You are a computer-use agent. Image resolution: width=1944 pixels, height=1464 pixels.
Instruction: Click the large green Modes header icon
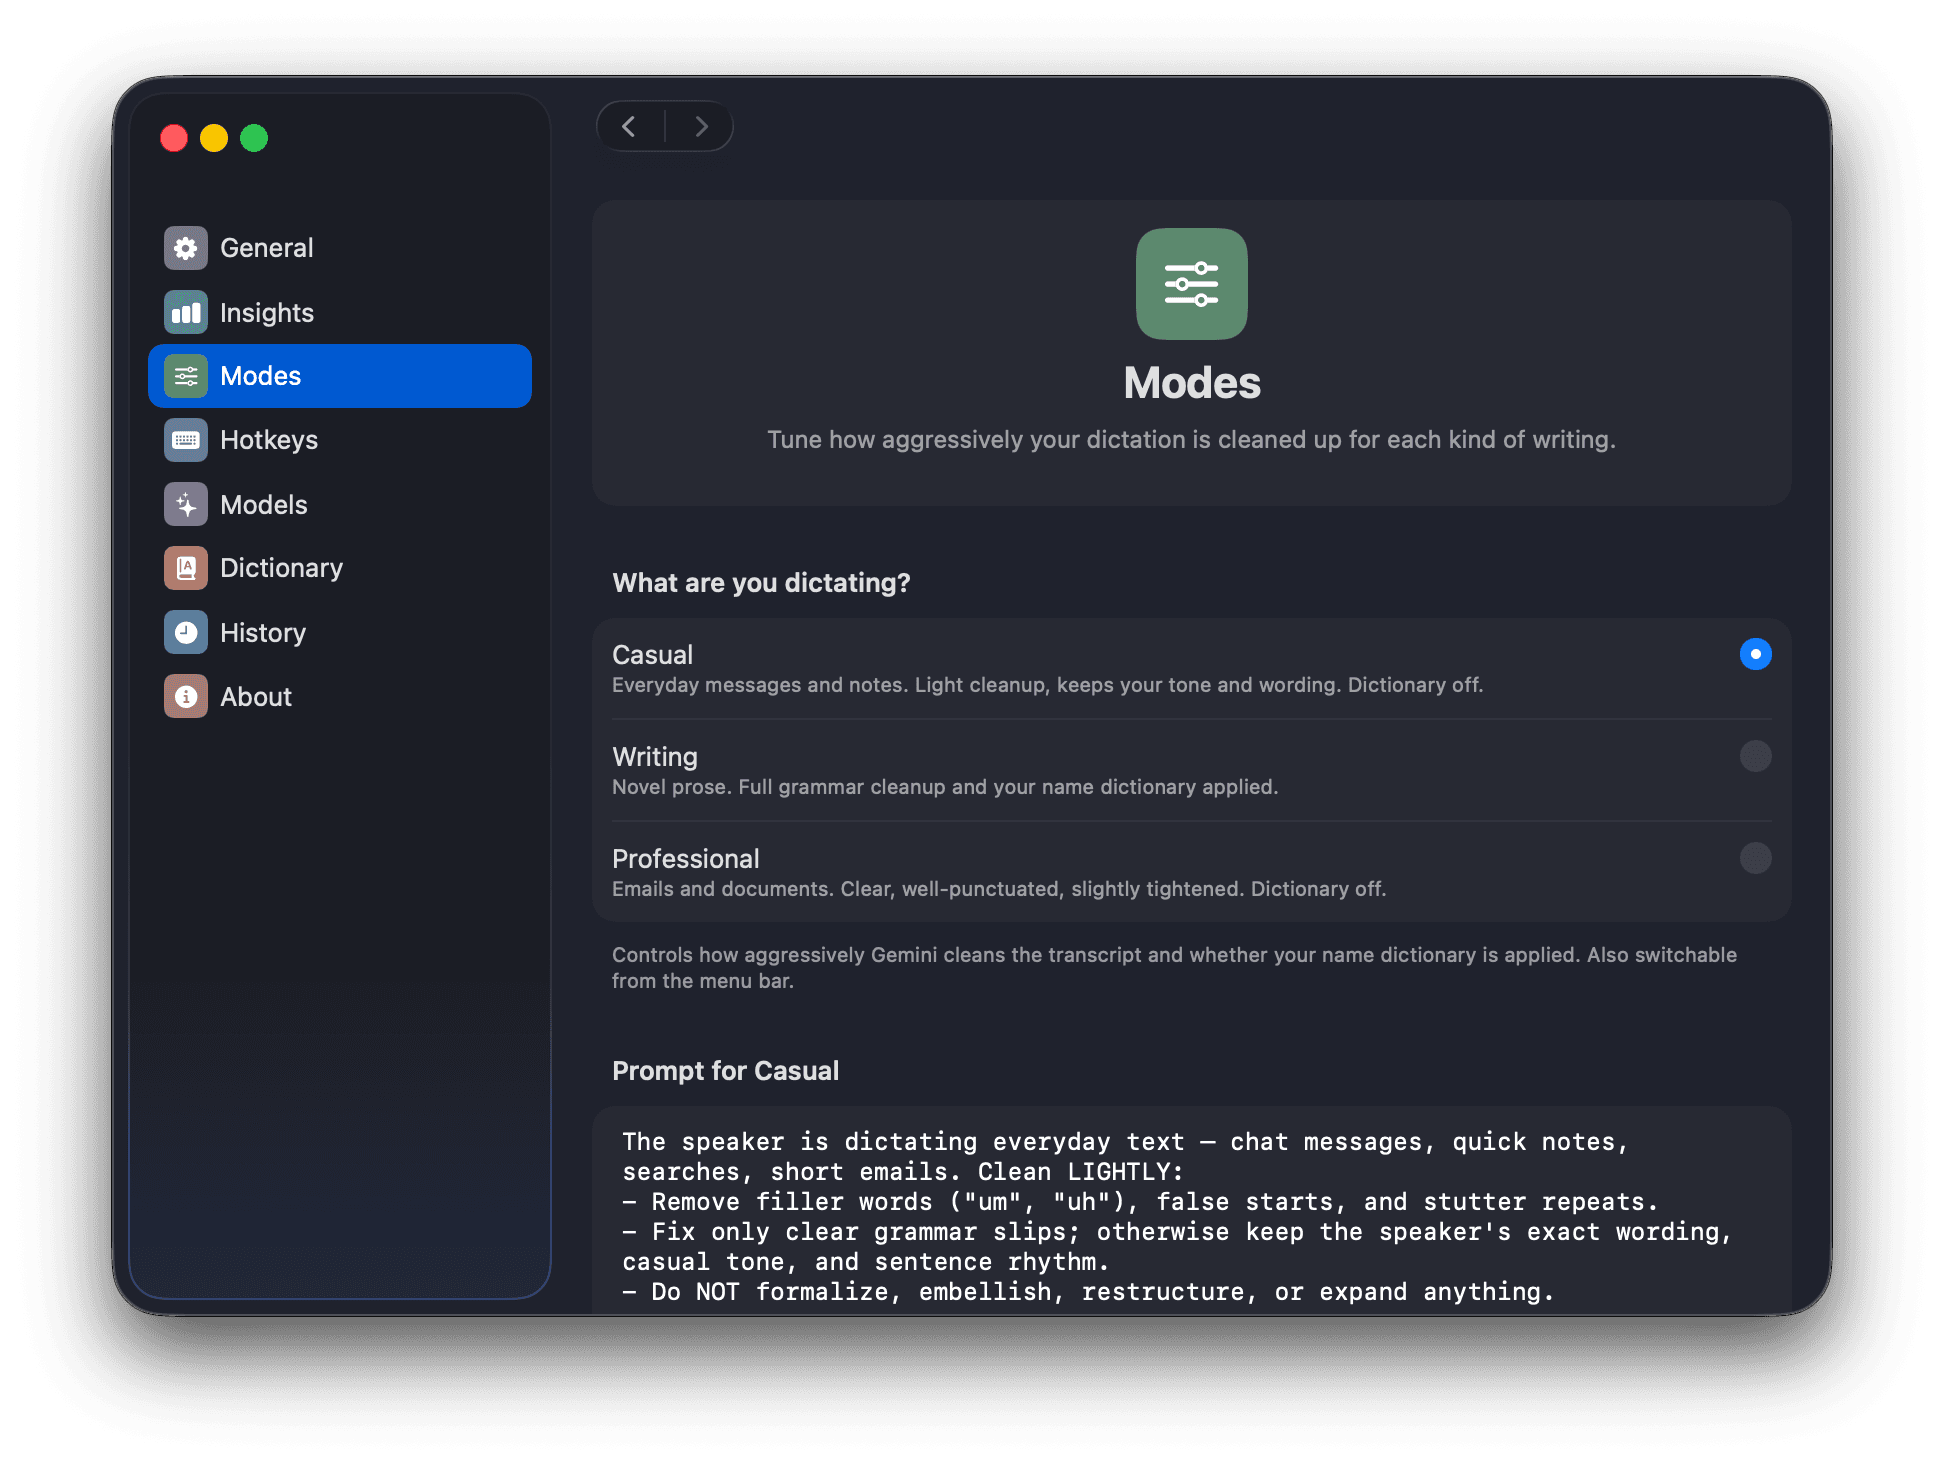(1191, 284)
